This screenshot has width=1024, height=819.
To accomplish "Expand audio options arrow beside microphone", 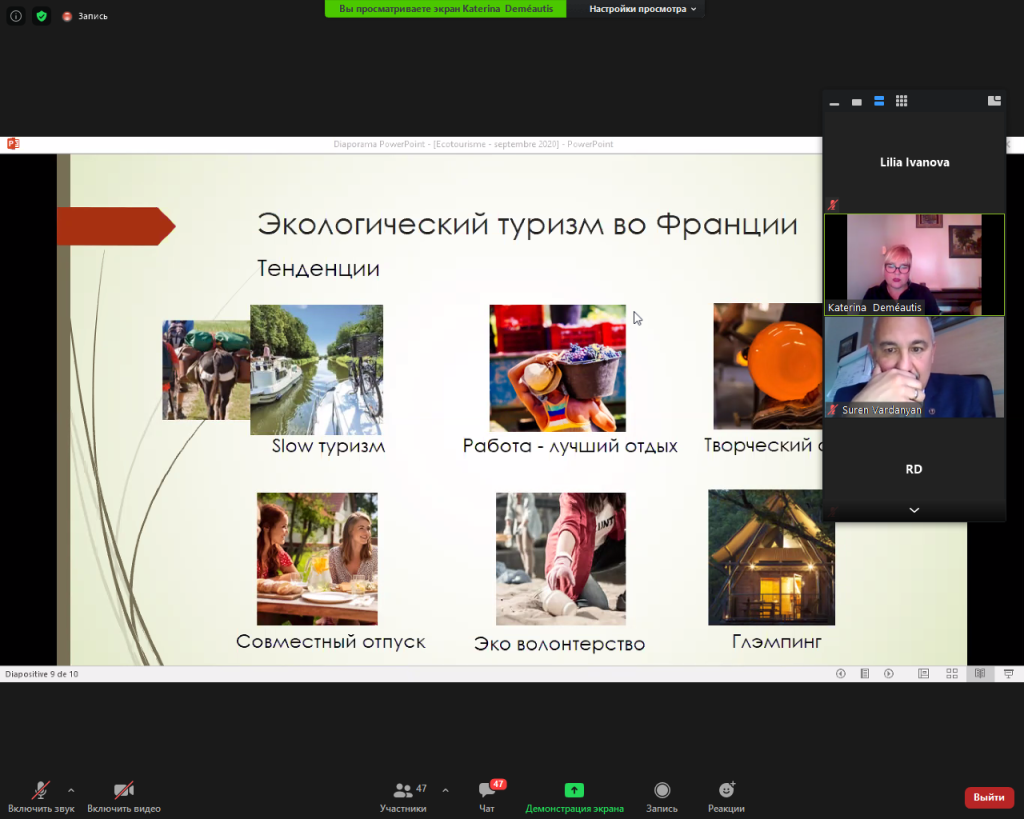I will (71, 789).
